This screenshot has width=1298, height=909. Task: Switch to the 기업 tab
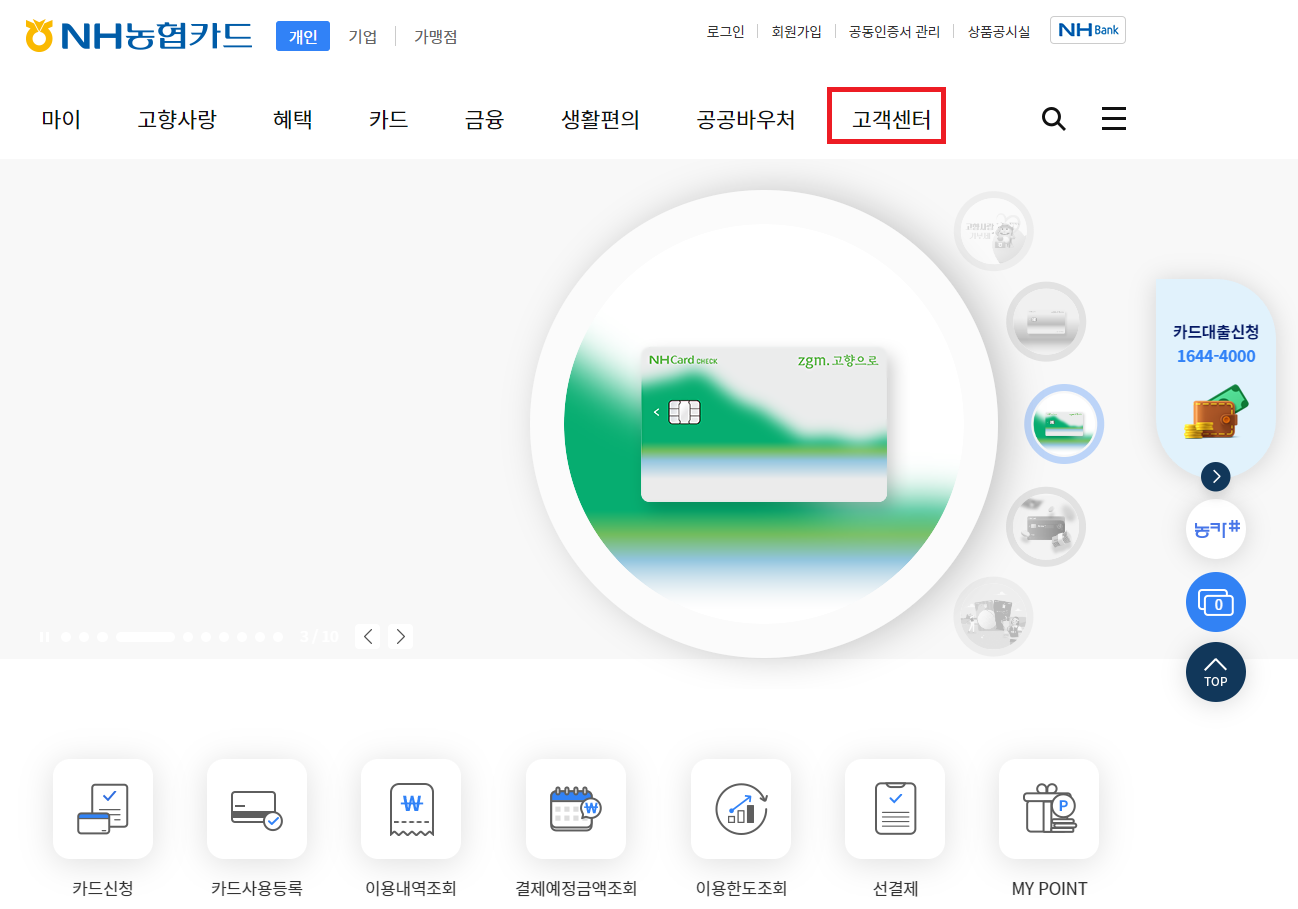363,37
